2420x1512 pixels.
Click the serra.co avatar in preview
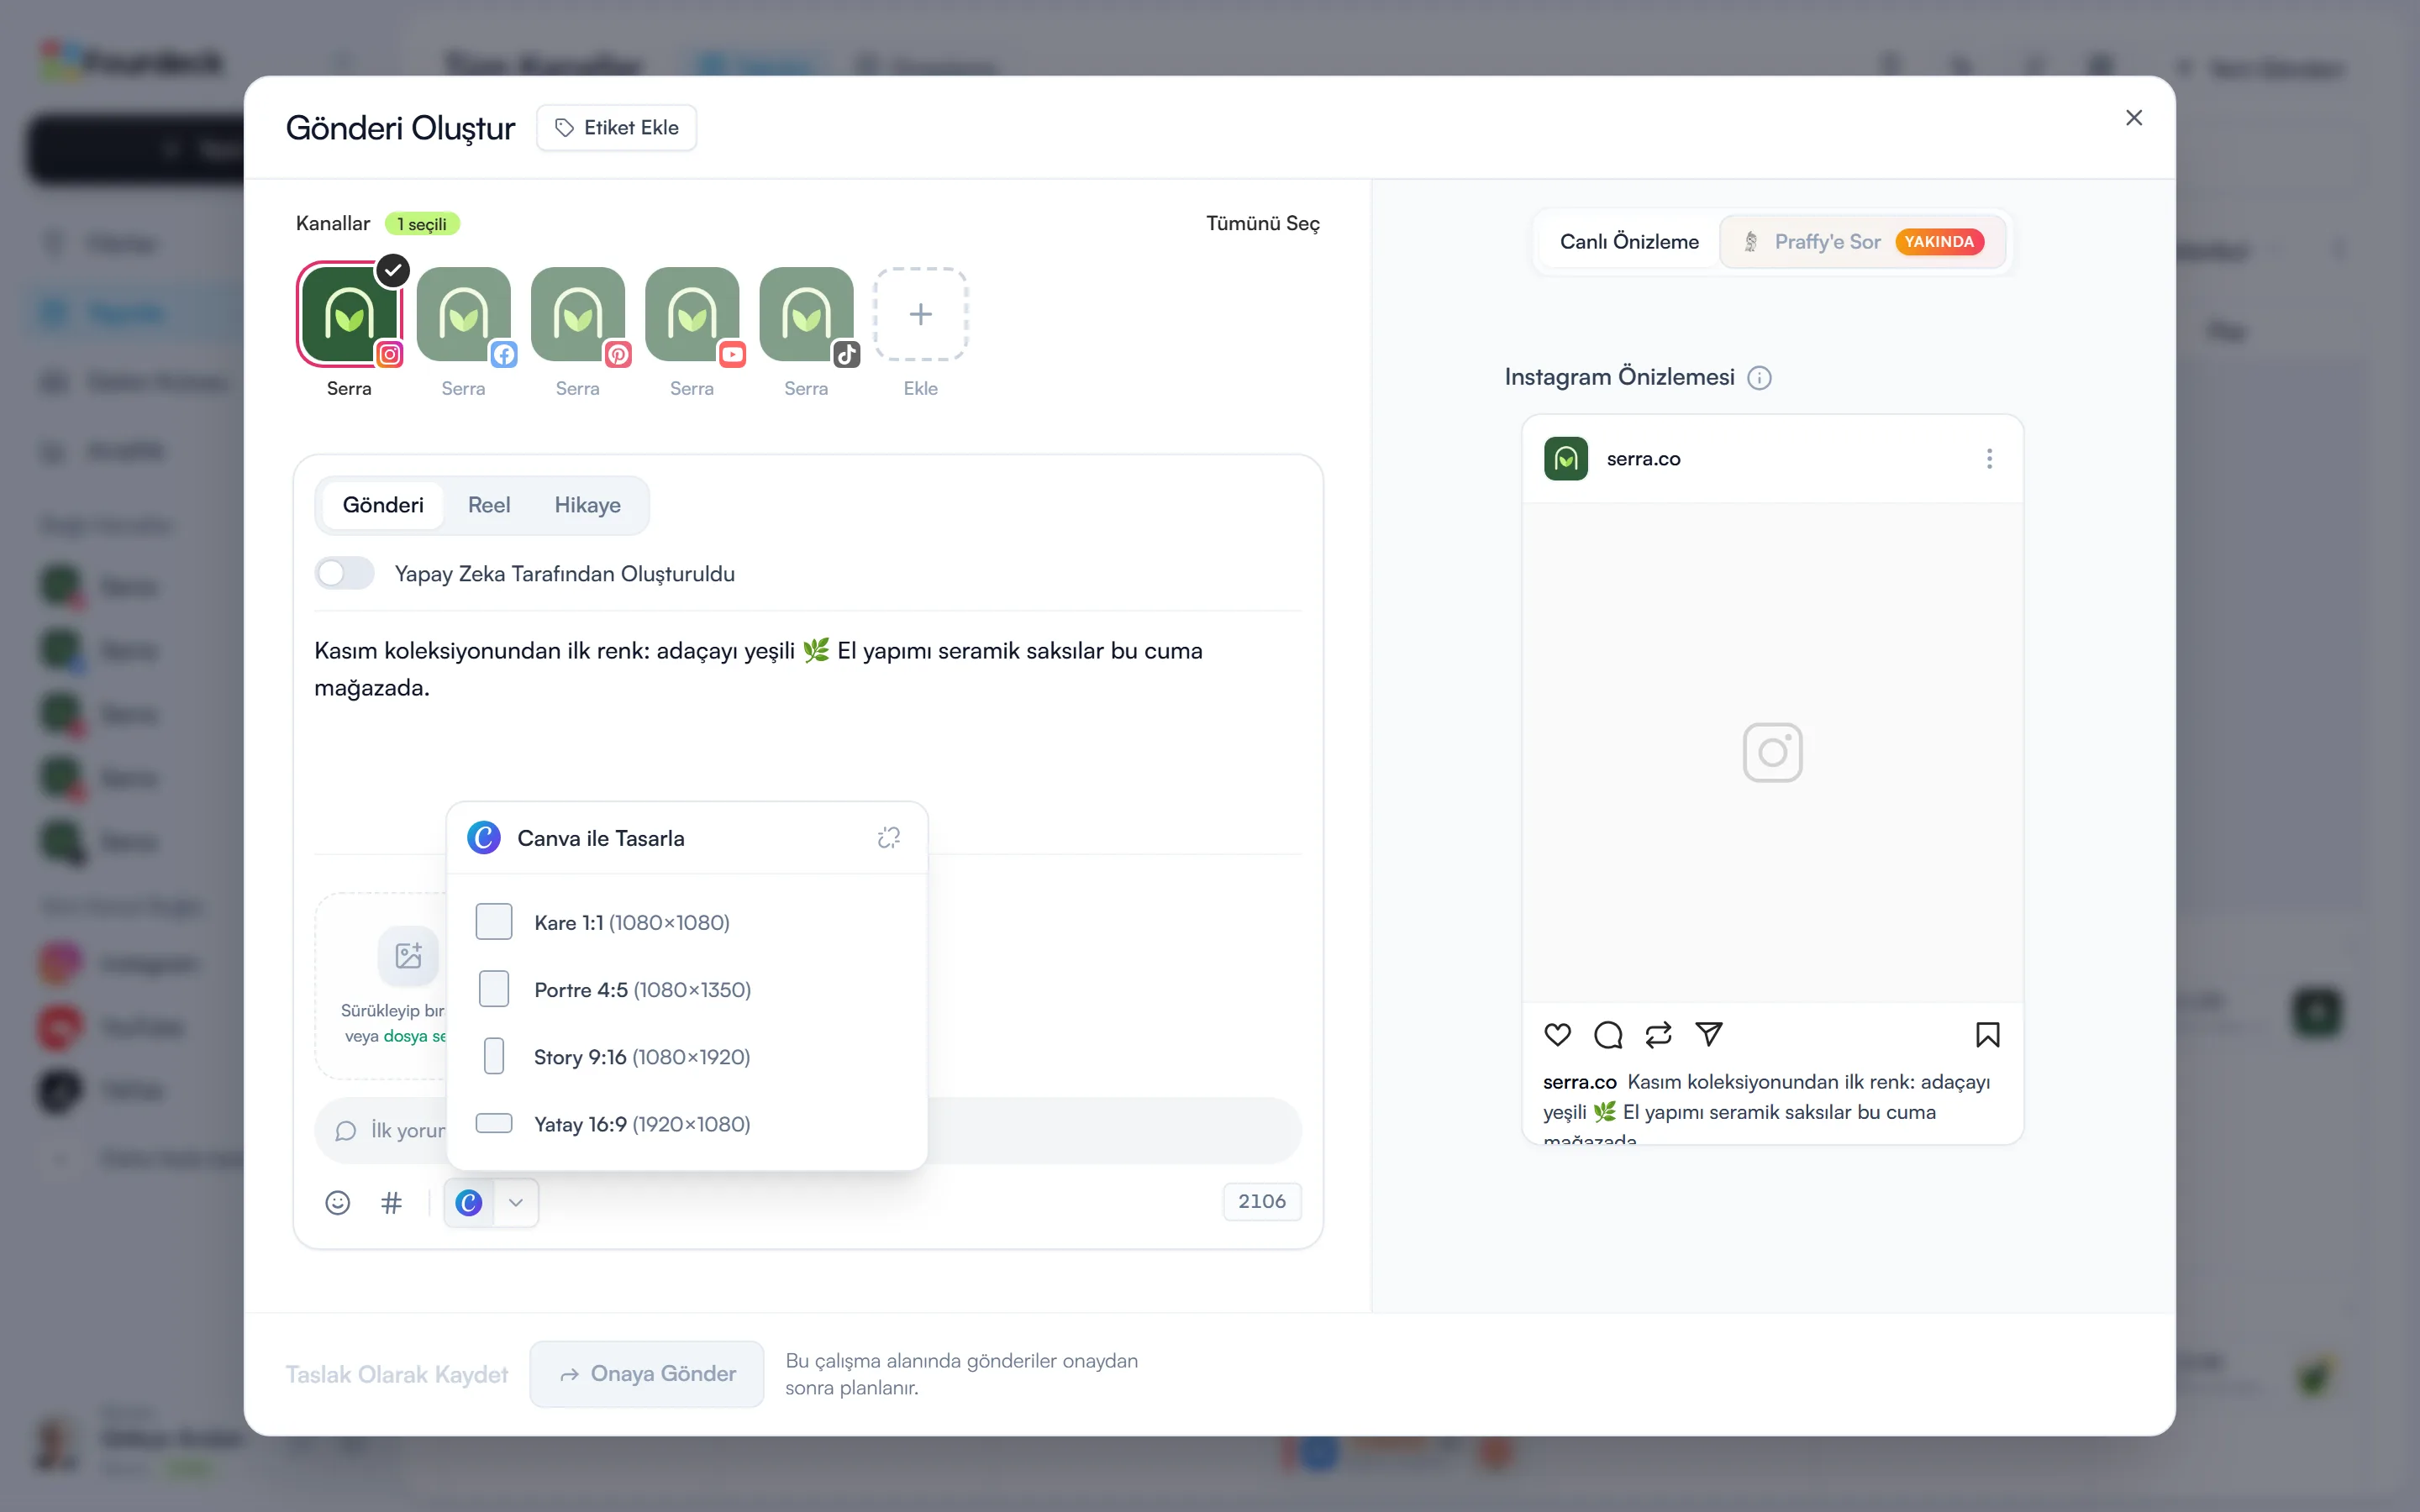pyautogui.click(x=1566, y=459)
